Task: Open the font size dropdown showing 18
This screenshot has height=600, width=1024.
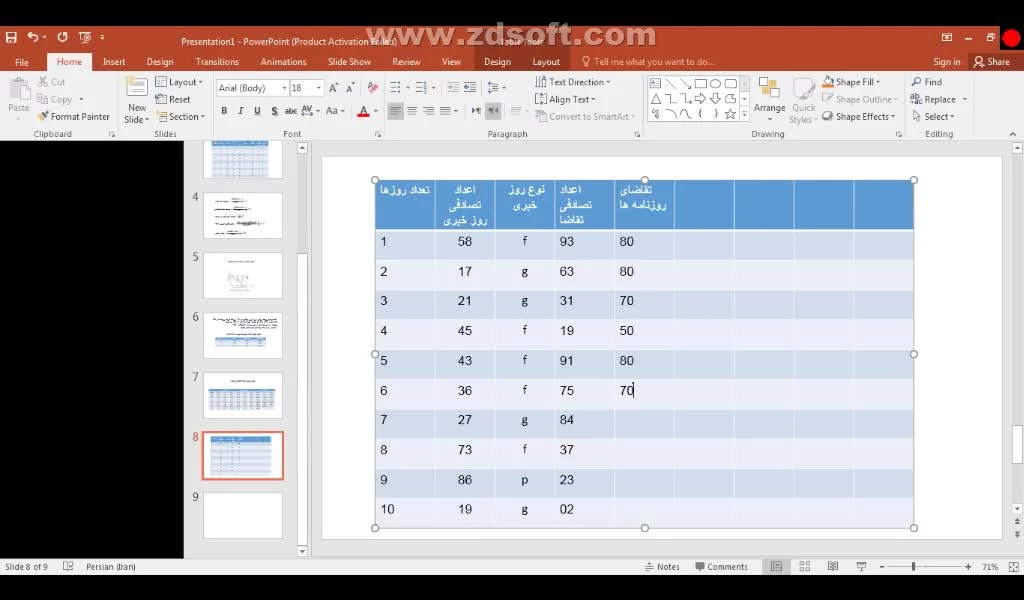Action: (319, 87)
